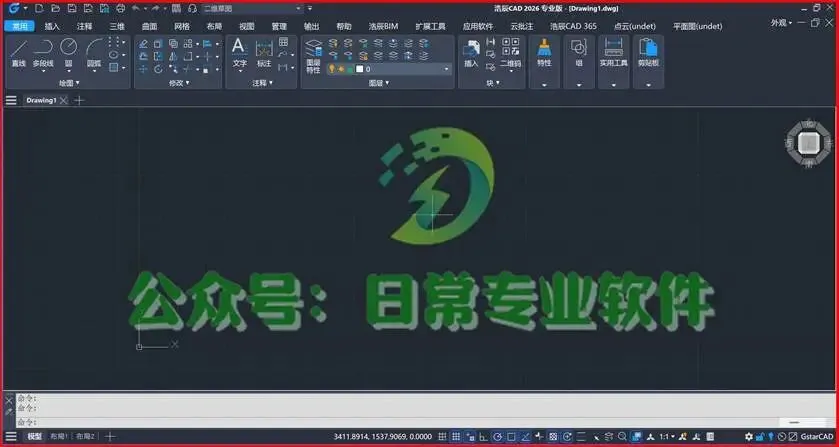Open the 3D (三维) ribbon tab
This screenshot has width=839, height=447.
click(x=117, y=26)
